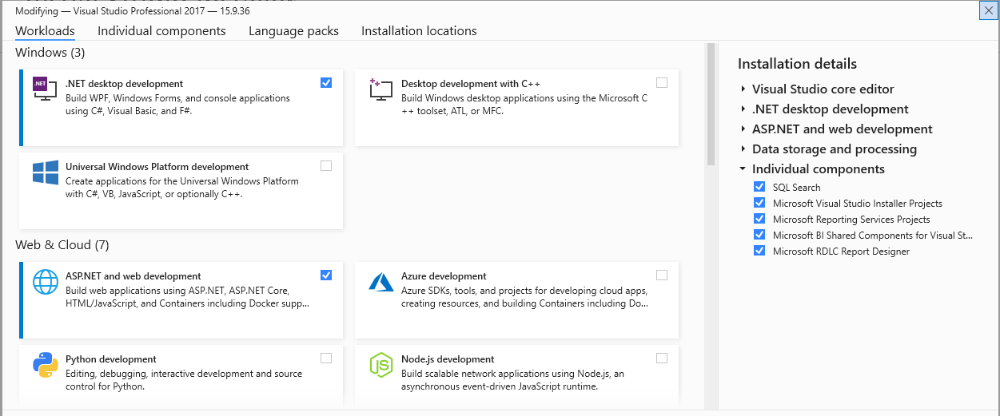Uncheck Microsoft Visual Studio Installer Projects
Screen dimensions: 1000x416
point(759,203)
